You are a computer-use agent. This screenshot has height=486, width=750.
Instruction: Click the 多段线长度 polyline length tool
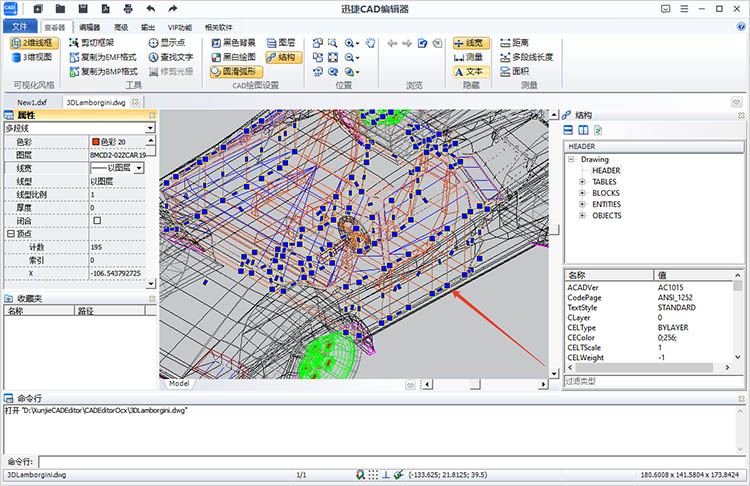(526, 57)
